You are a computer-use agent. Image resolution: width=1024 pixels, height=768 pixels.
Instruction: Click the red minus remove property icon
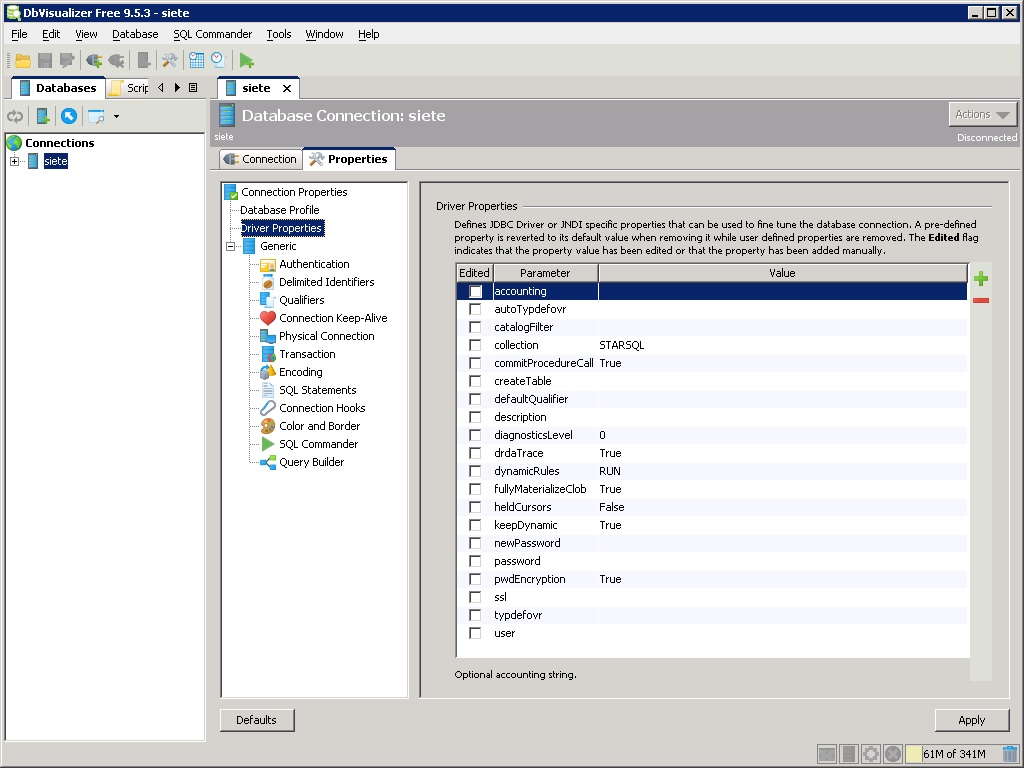(x=981, y=300)
